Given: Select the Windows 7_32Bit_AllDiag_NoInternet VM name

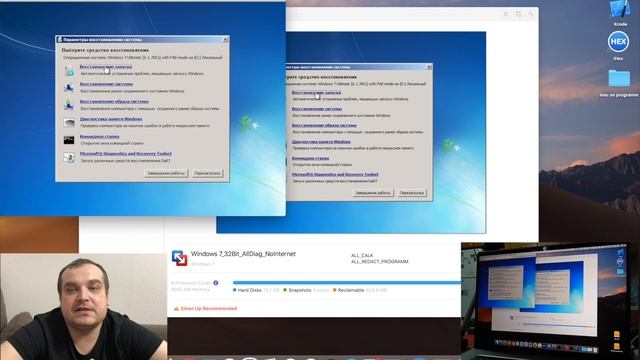Looking at the screenshot, I should (x=243, y=254).
